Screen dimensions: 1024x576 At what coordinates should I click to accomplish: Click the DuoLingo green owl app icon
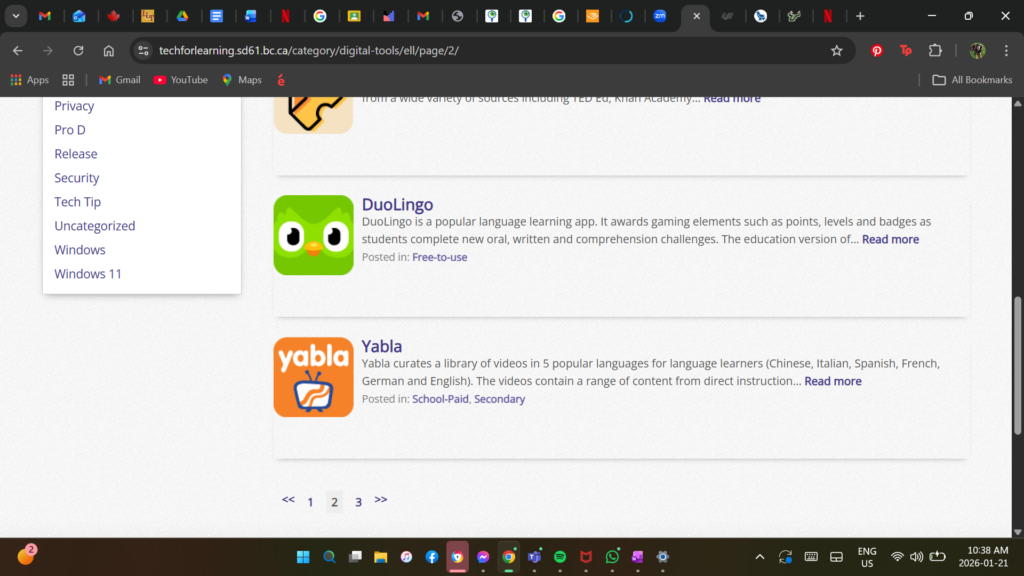coord(313,235)
